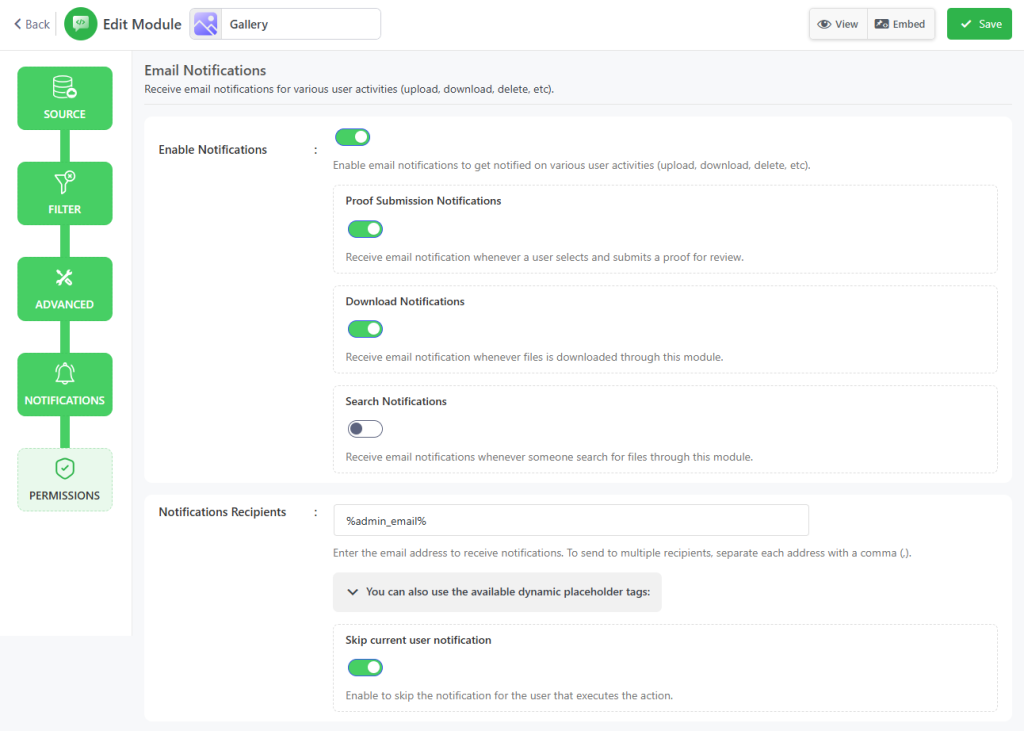Open the Filter funnel icon step
The image size is (1024, 731).
(x=65, y=182)
